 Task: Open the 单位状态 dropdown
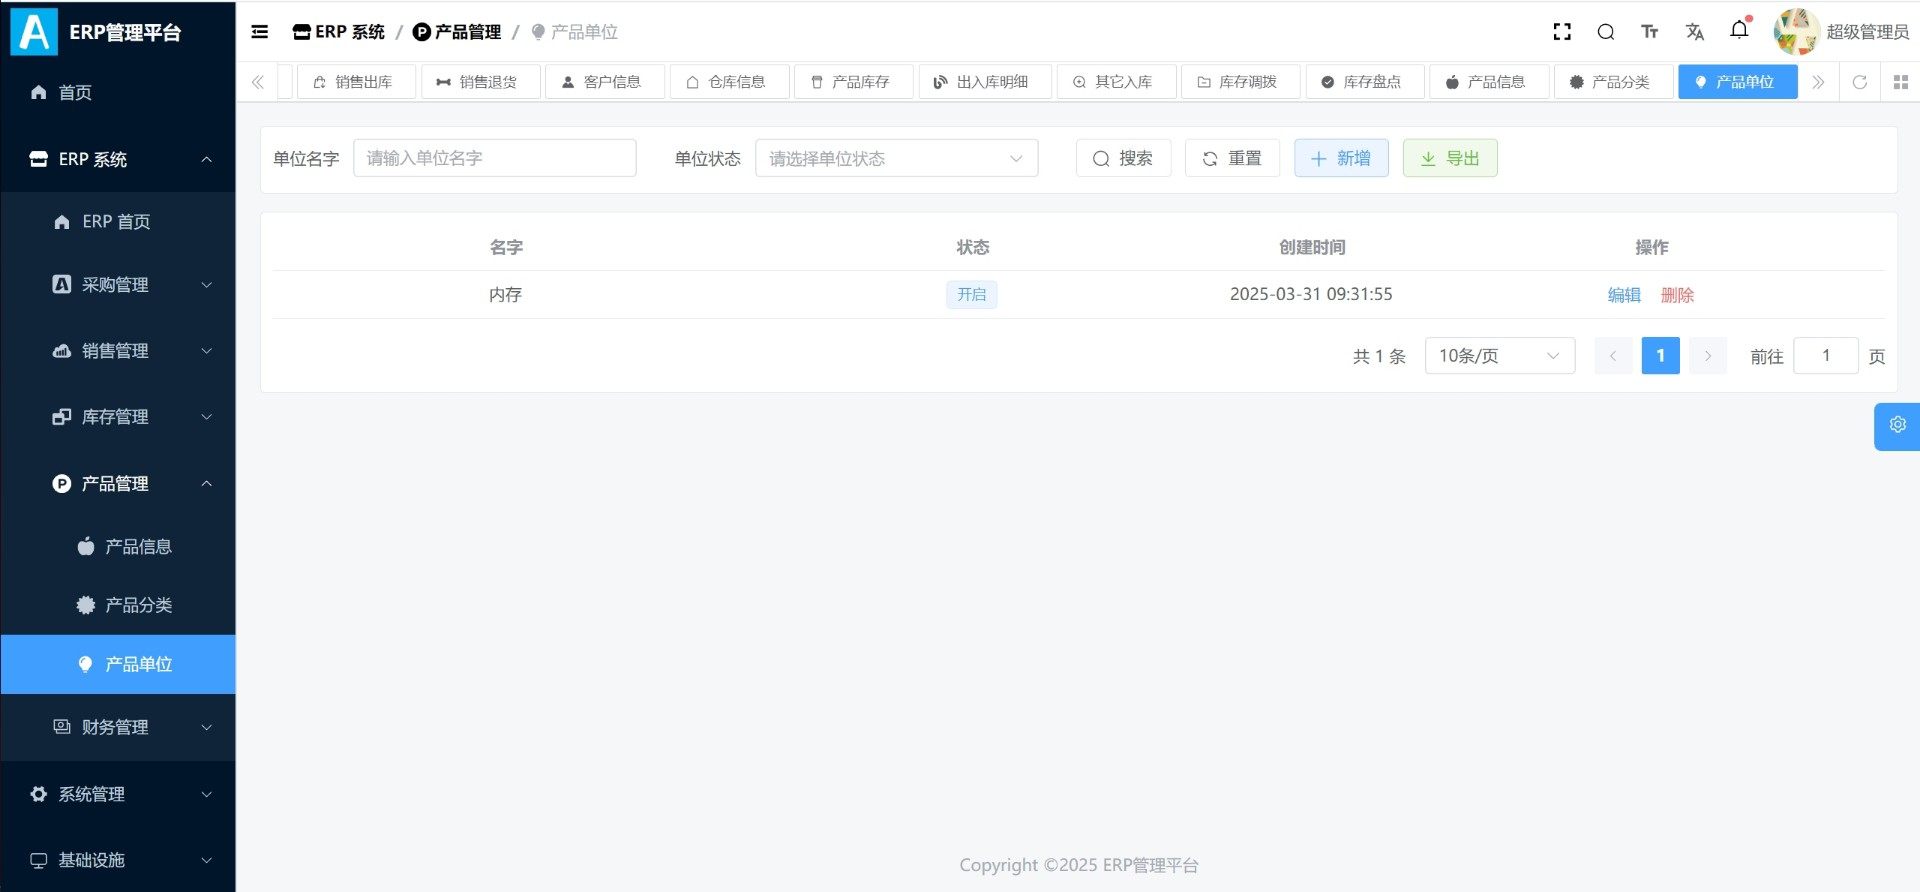897,158
